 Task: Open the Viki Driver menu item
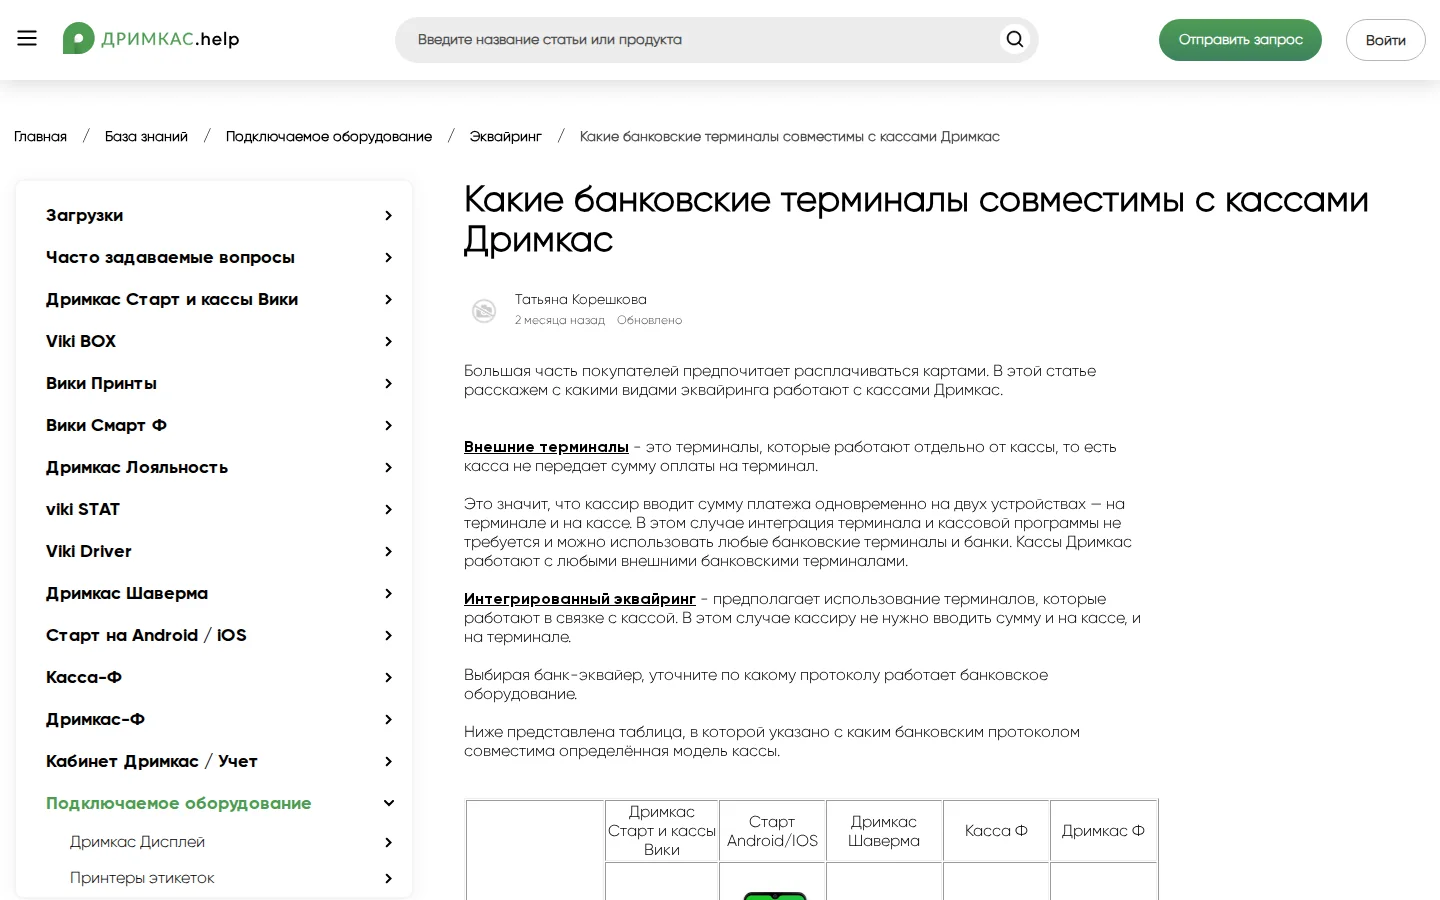[89, 551]
